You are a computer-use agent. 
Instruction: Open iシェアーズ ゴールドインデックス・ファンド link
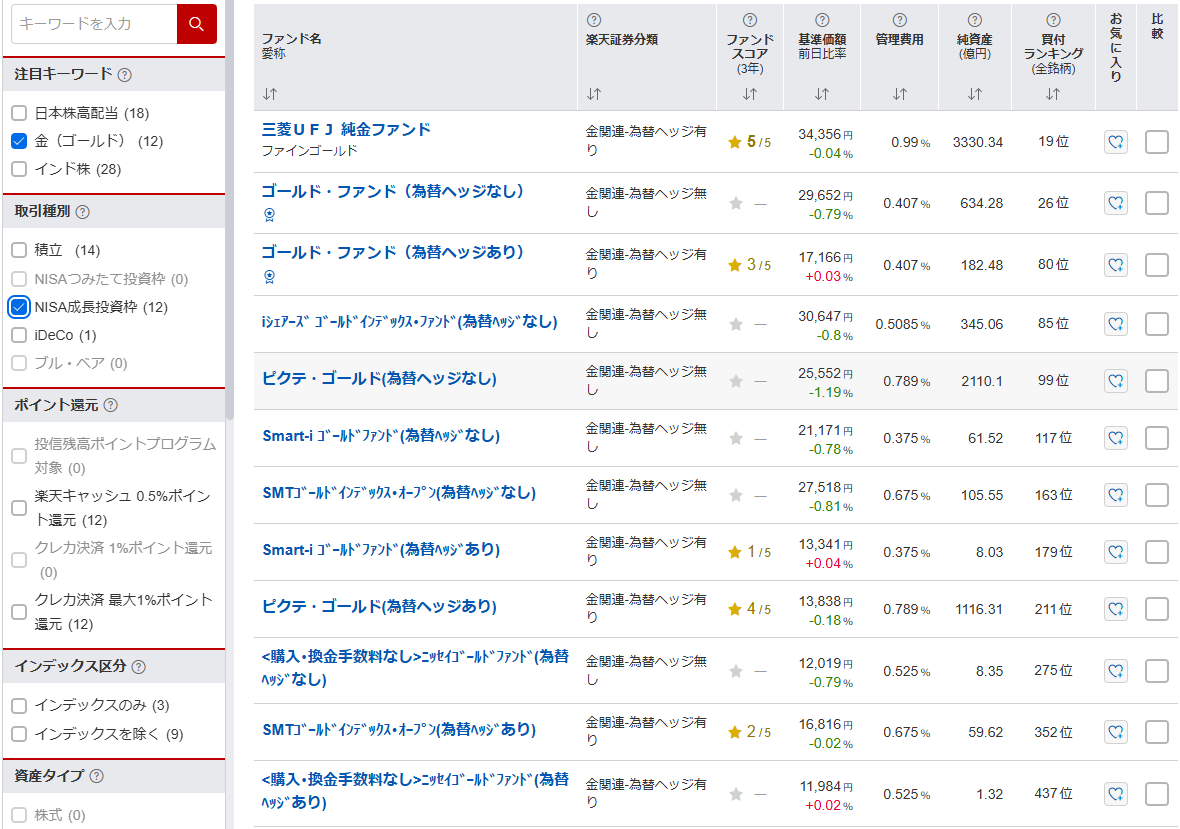pyautogui.click(x=409, y=322)
